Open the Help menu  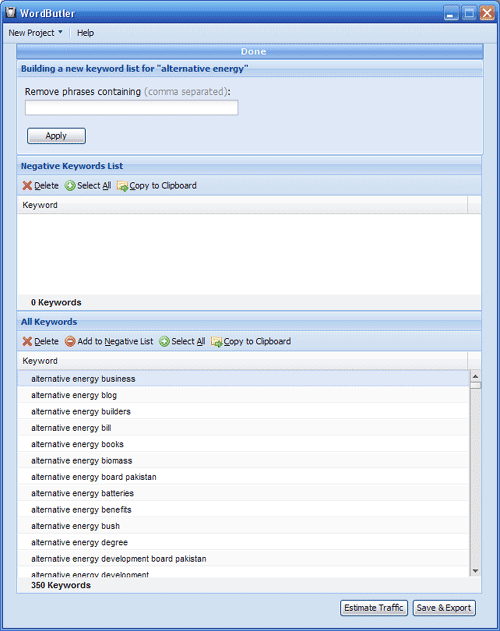(85, 33)
